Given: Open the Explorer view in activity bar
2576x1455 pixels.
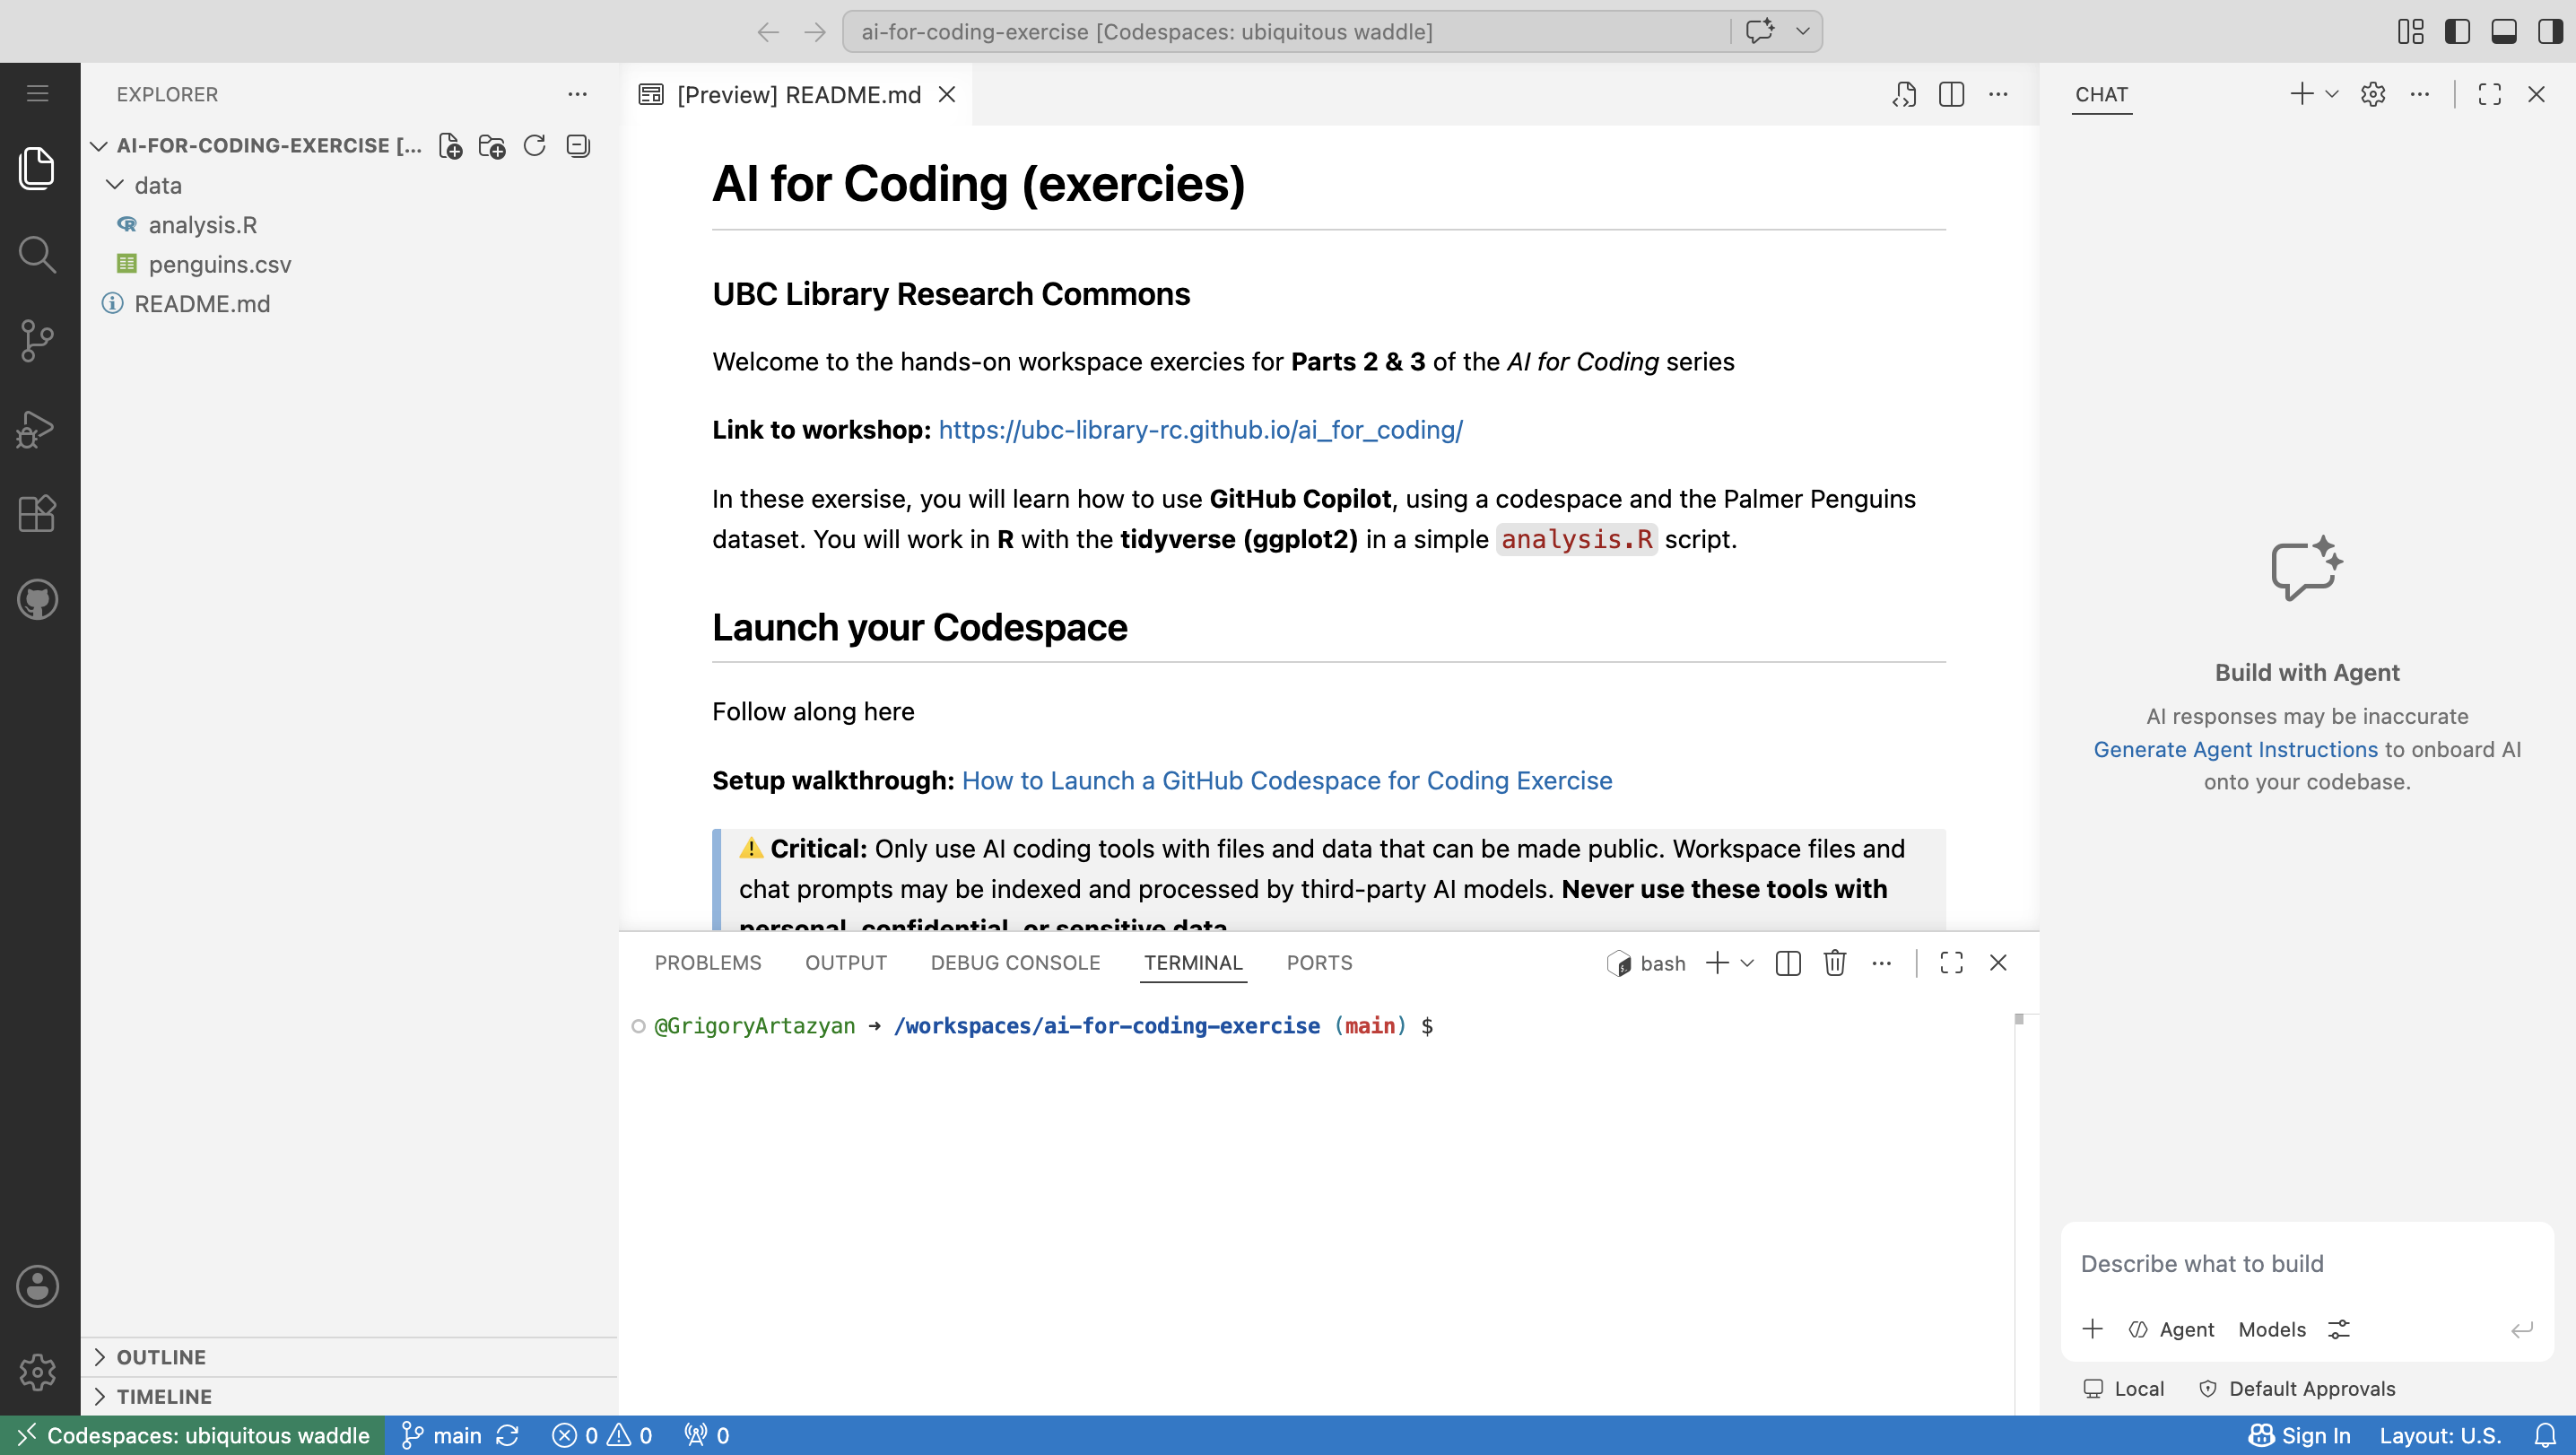Looking at the screenshot, I should coord(38,168).
